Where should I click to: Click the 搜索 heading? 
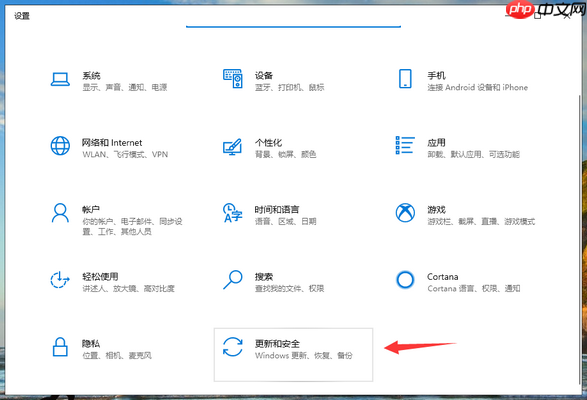[x=264, y=277]
